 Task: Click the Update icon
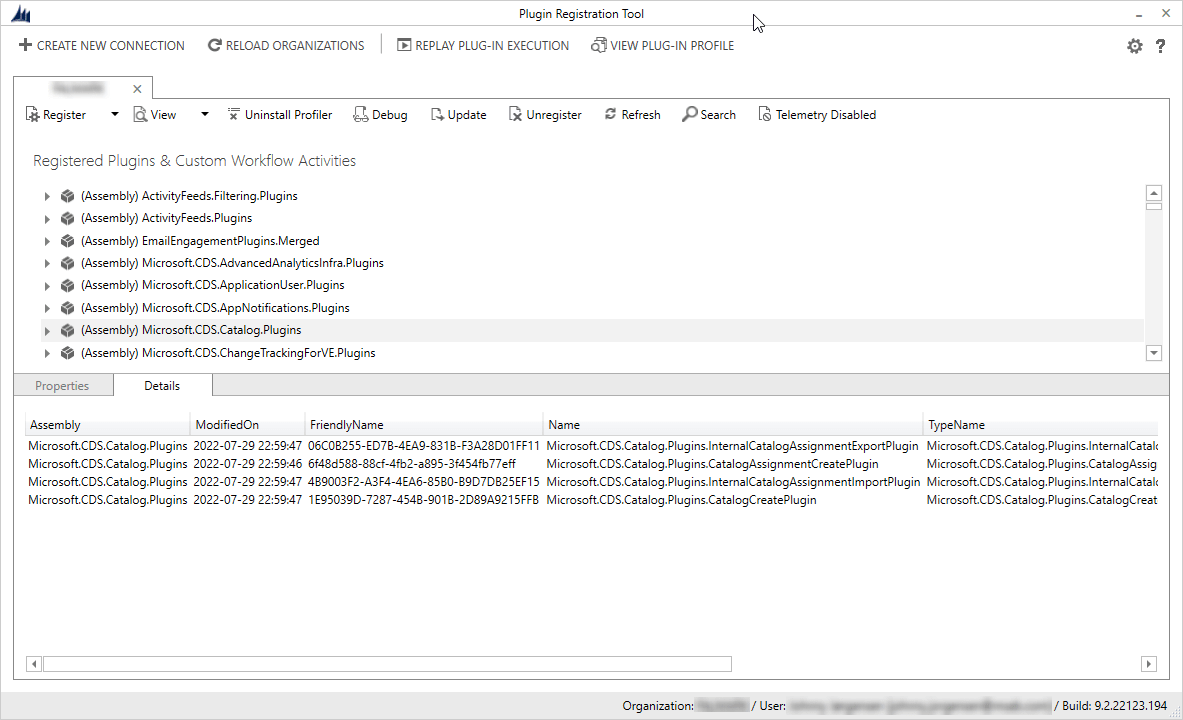[438, 114]
